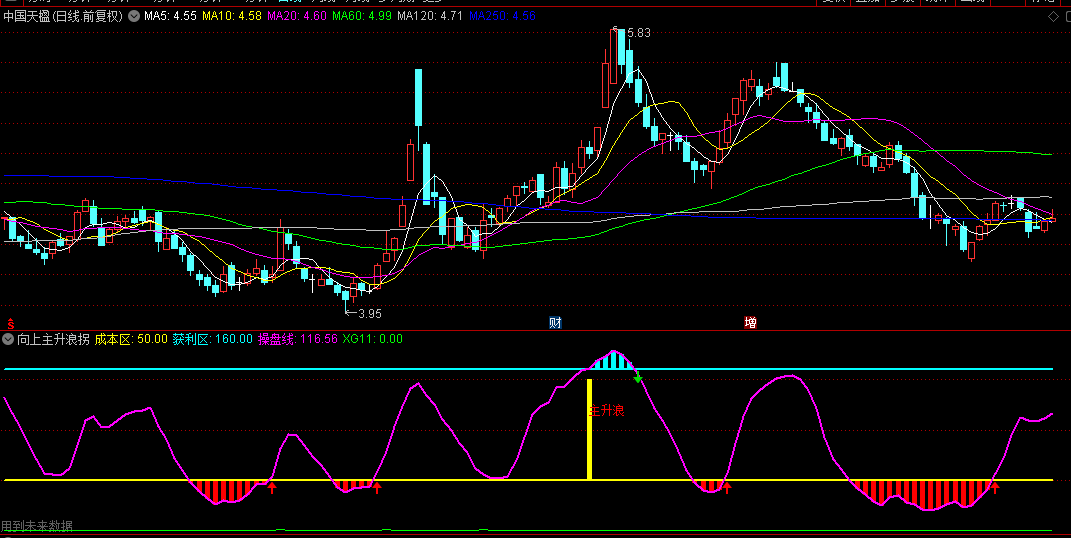Click the 成本区 yellow parameter label

132,339
